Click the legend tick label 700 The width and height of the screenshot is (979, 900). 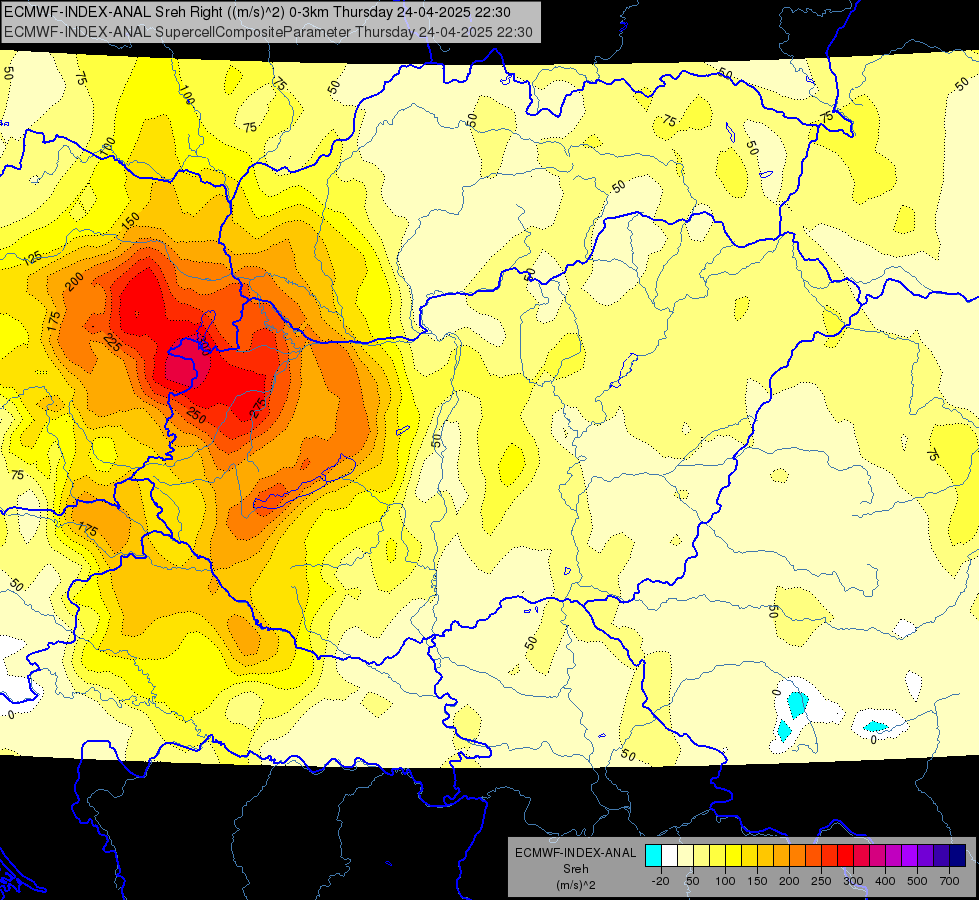click(x=950, y=881)
